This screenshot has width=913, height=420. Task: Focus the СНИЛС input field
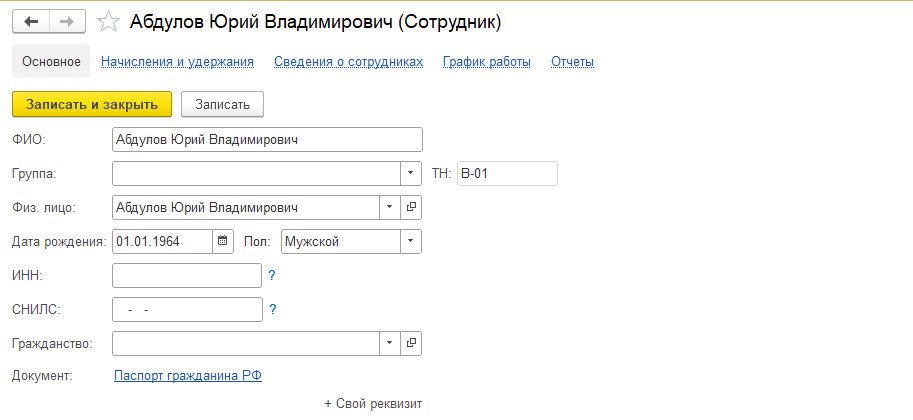187,309
